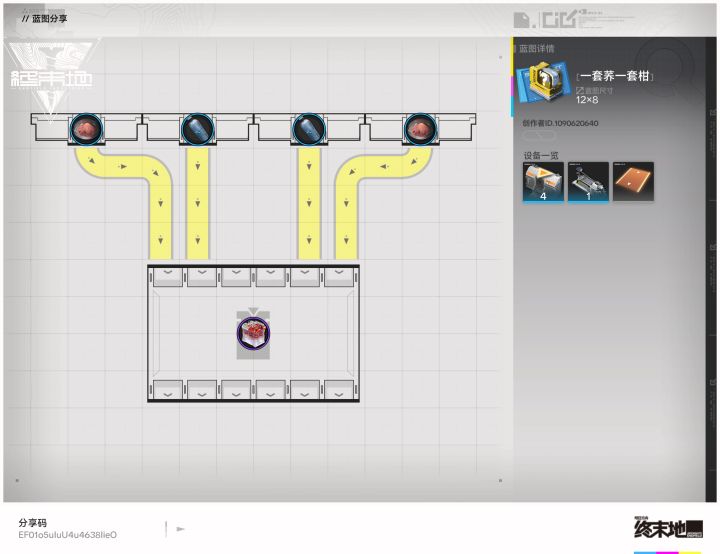The height and width of the screenshot is (554, 720).
Task: Select the bottle icon on the third machine from left
Action: pos(309,129)
